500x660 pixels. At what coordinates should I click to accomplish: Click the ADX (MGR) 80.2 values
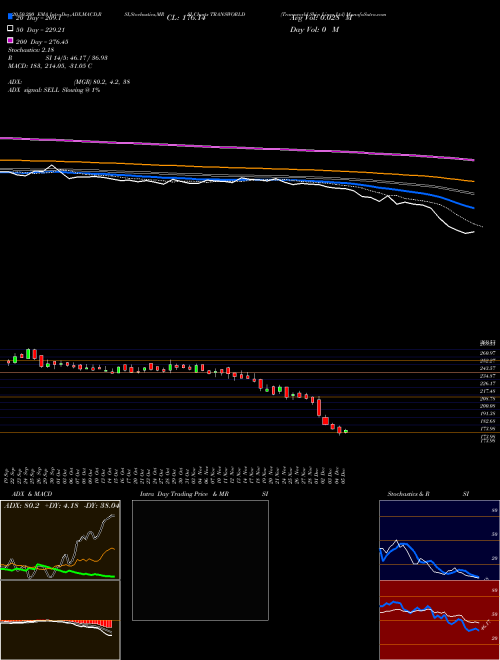tap(102, 82)
